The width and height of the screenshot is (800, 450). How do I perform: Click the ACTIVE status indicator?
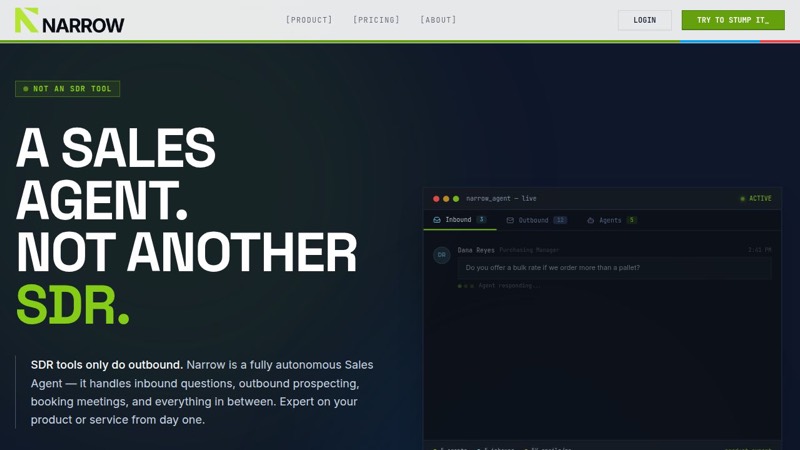(756, 198)
